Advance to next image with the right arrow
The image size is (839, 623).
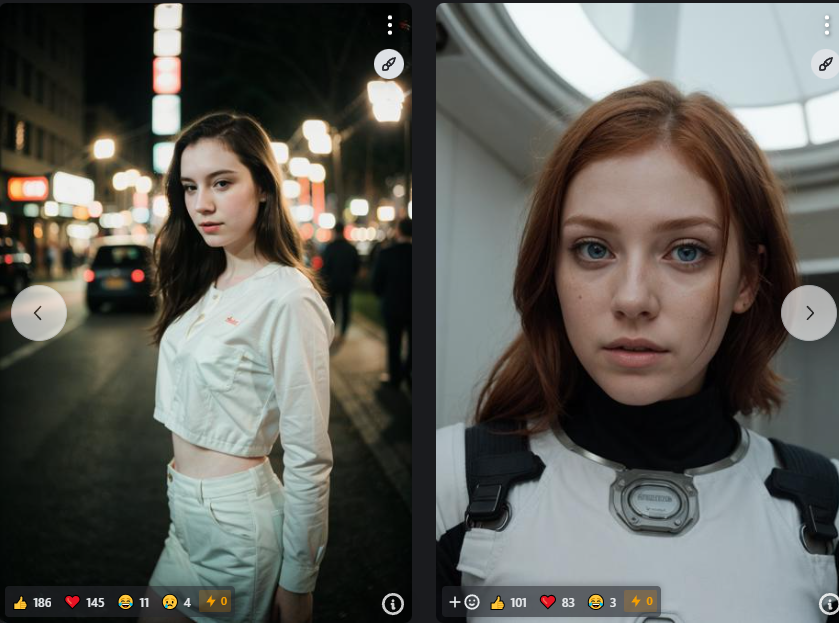pyautogui.click(x=809, y=313)
